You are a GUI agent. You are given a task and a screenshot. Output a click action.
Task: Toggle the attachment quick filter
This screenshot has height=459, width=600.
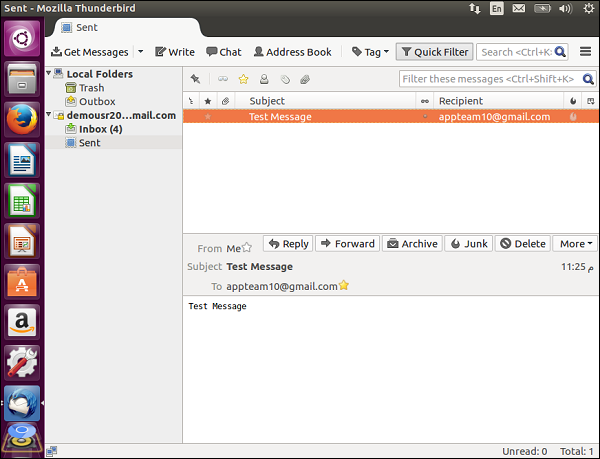point(305,79)
